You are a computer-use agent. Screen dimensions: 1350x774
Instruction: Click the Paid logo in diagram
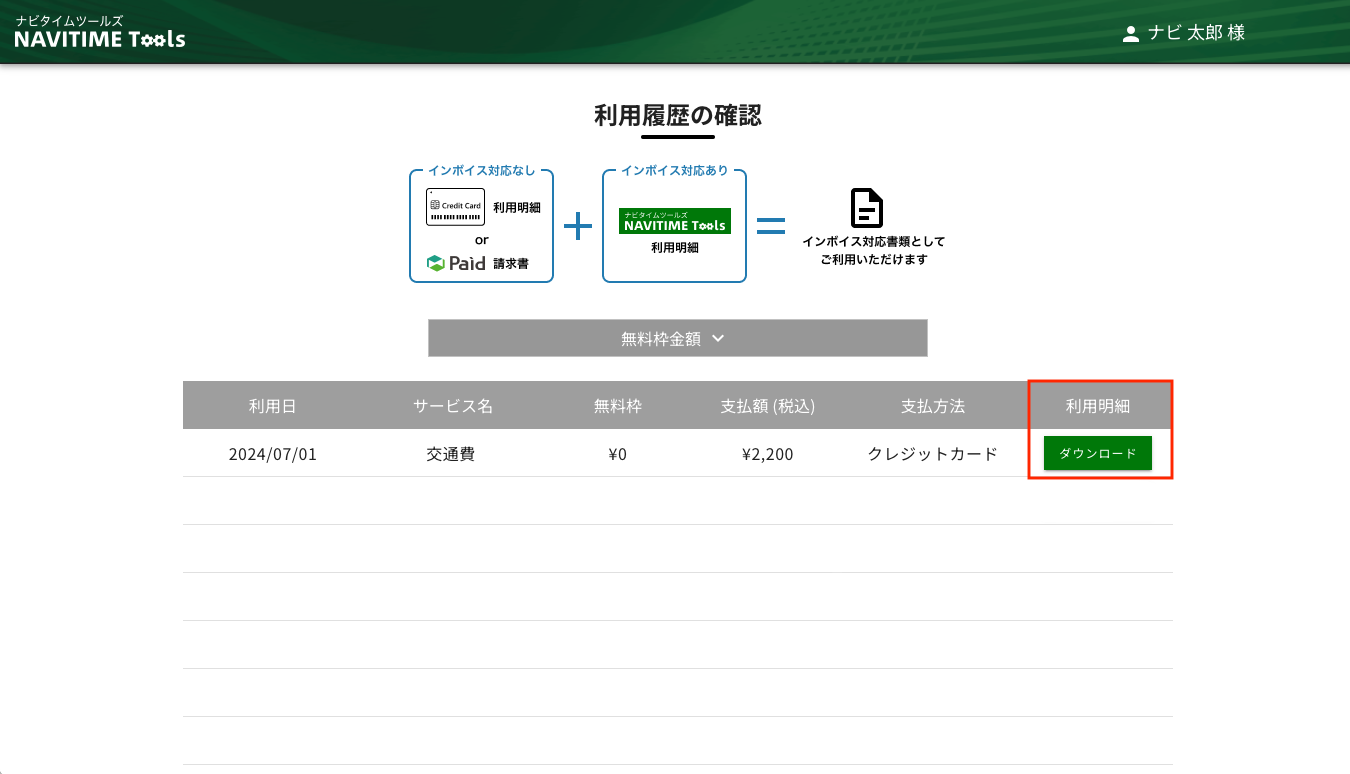click(x=456, y=263)
